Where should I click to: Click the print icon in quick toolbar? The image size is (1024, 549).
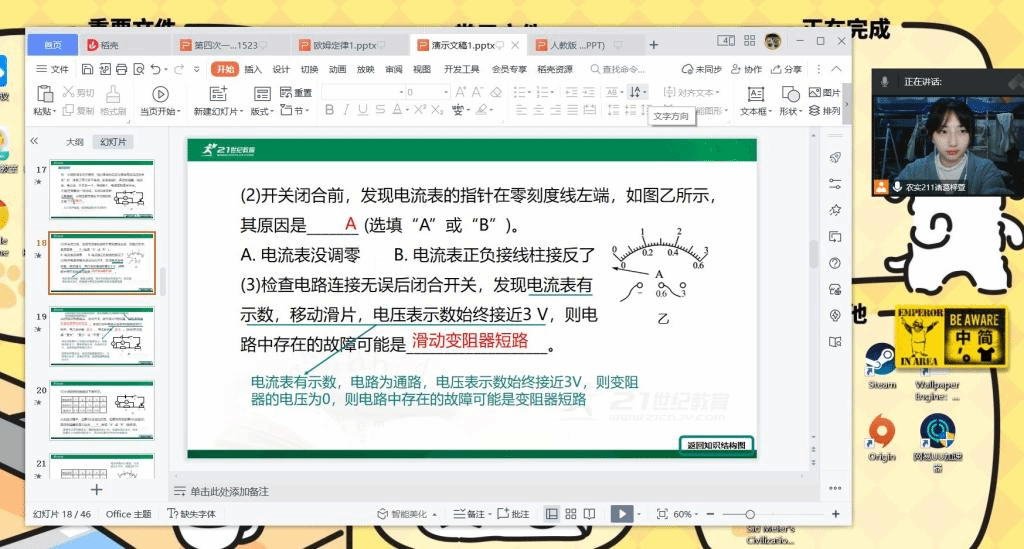coord(121,69)
